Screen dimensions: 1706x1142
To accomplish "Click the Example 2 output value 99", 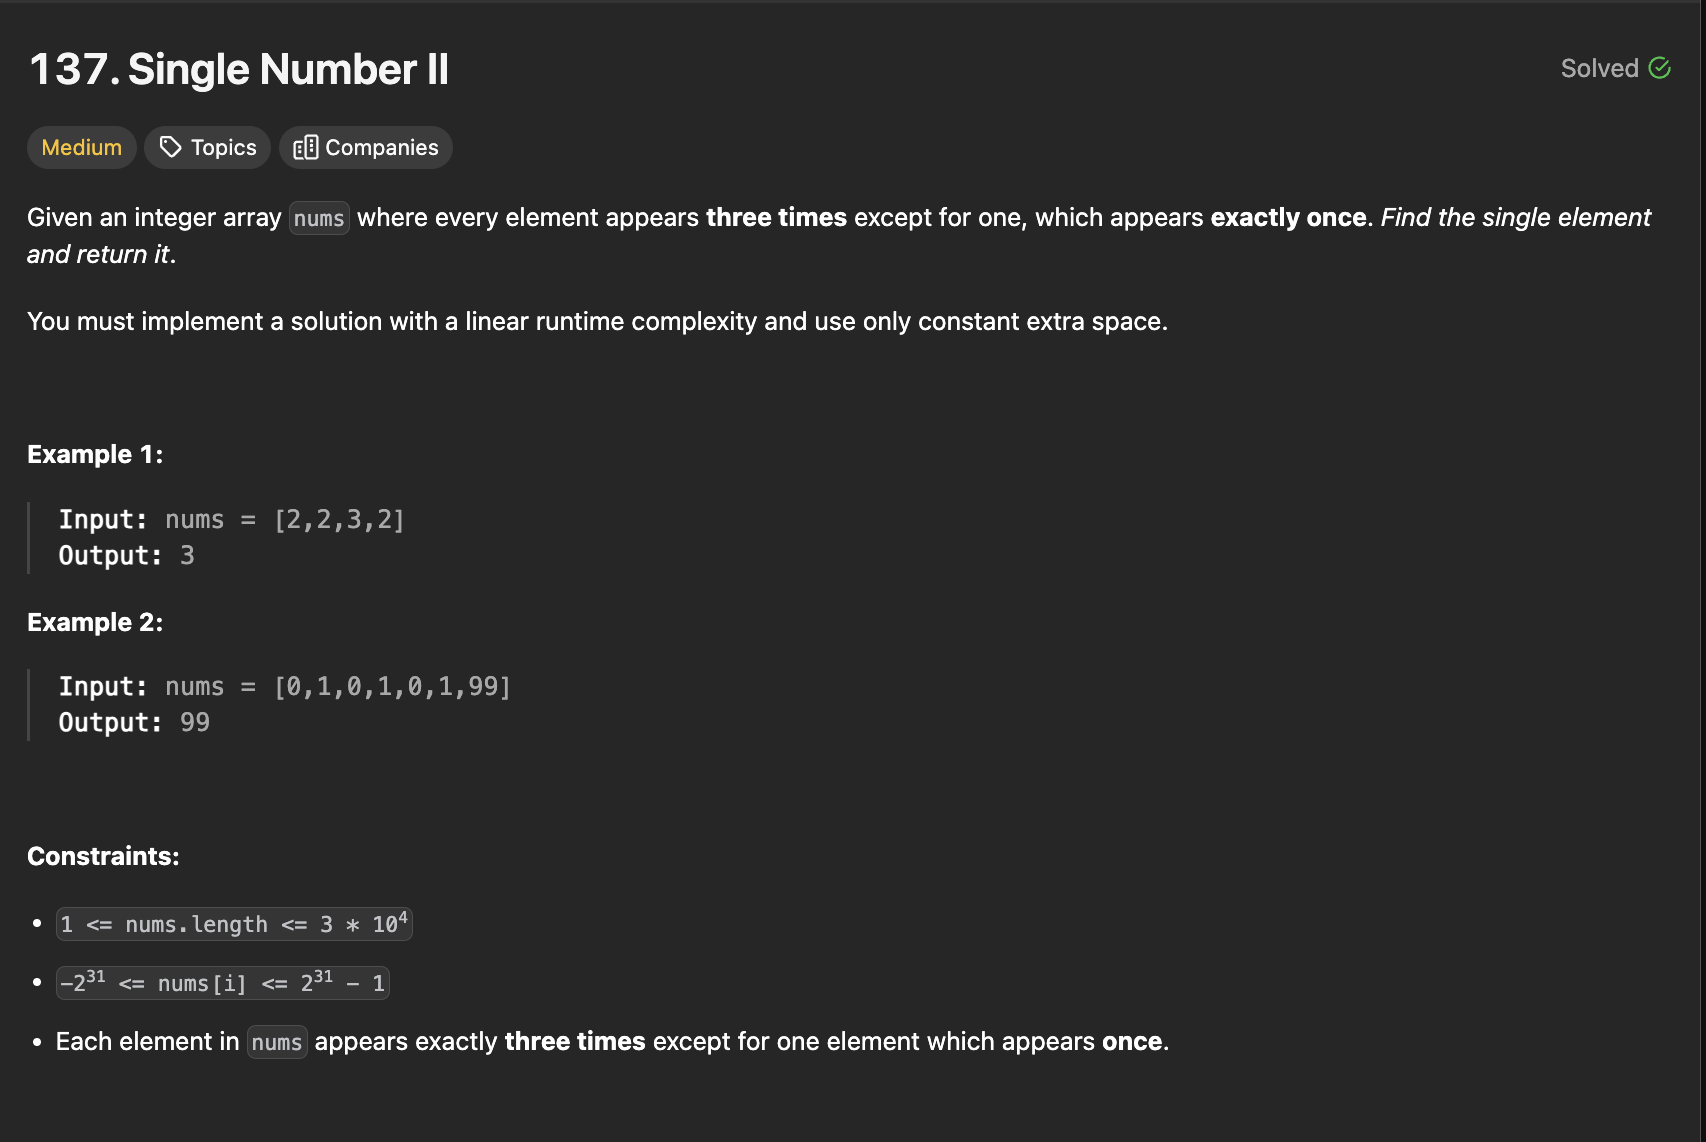I will pyautogui.click(x=195, y=722).
